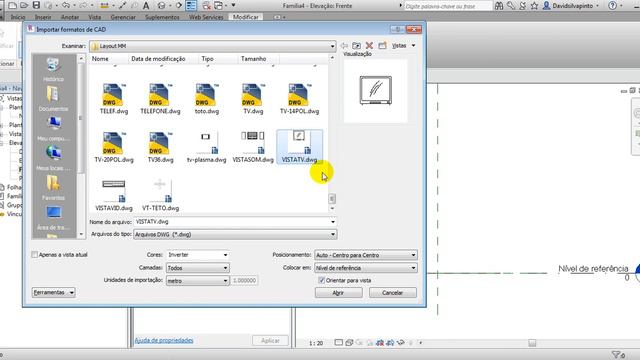Open Meu computador in places sidebar
Screen dimensions: 640x360
point(53,129)
